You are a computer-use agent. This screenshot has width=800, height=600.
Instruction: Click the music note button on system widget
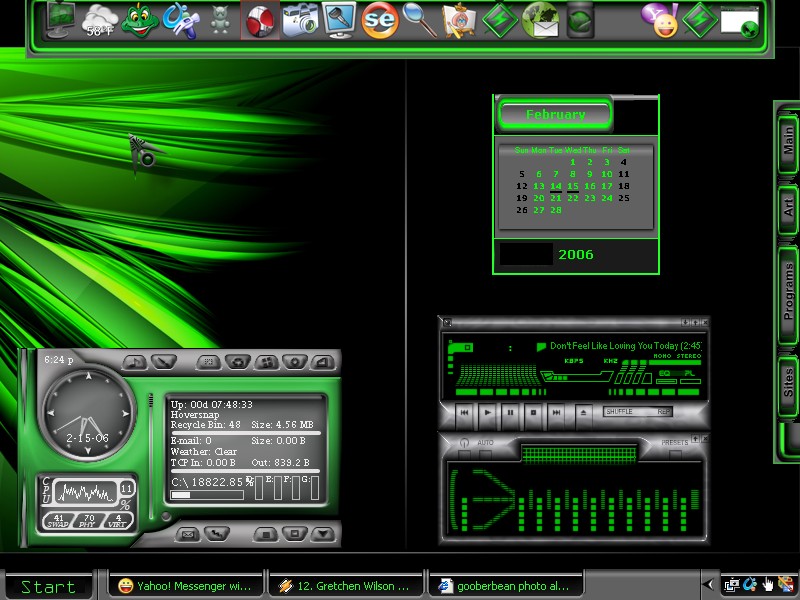pos(135,362)
